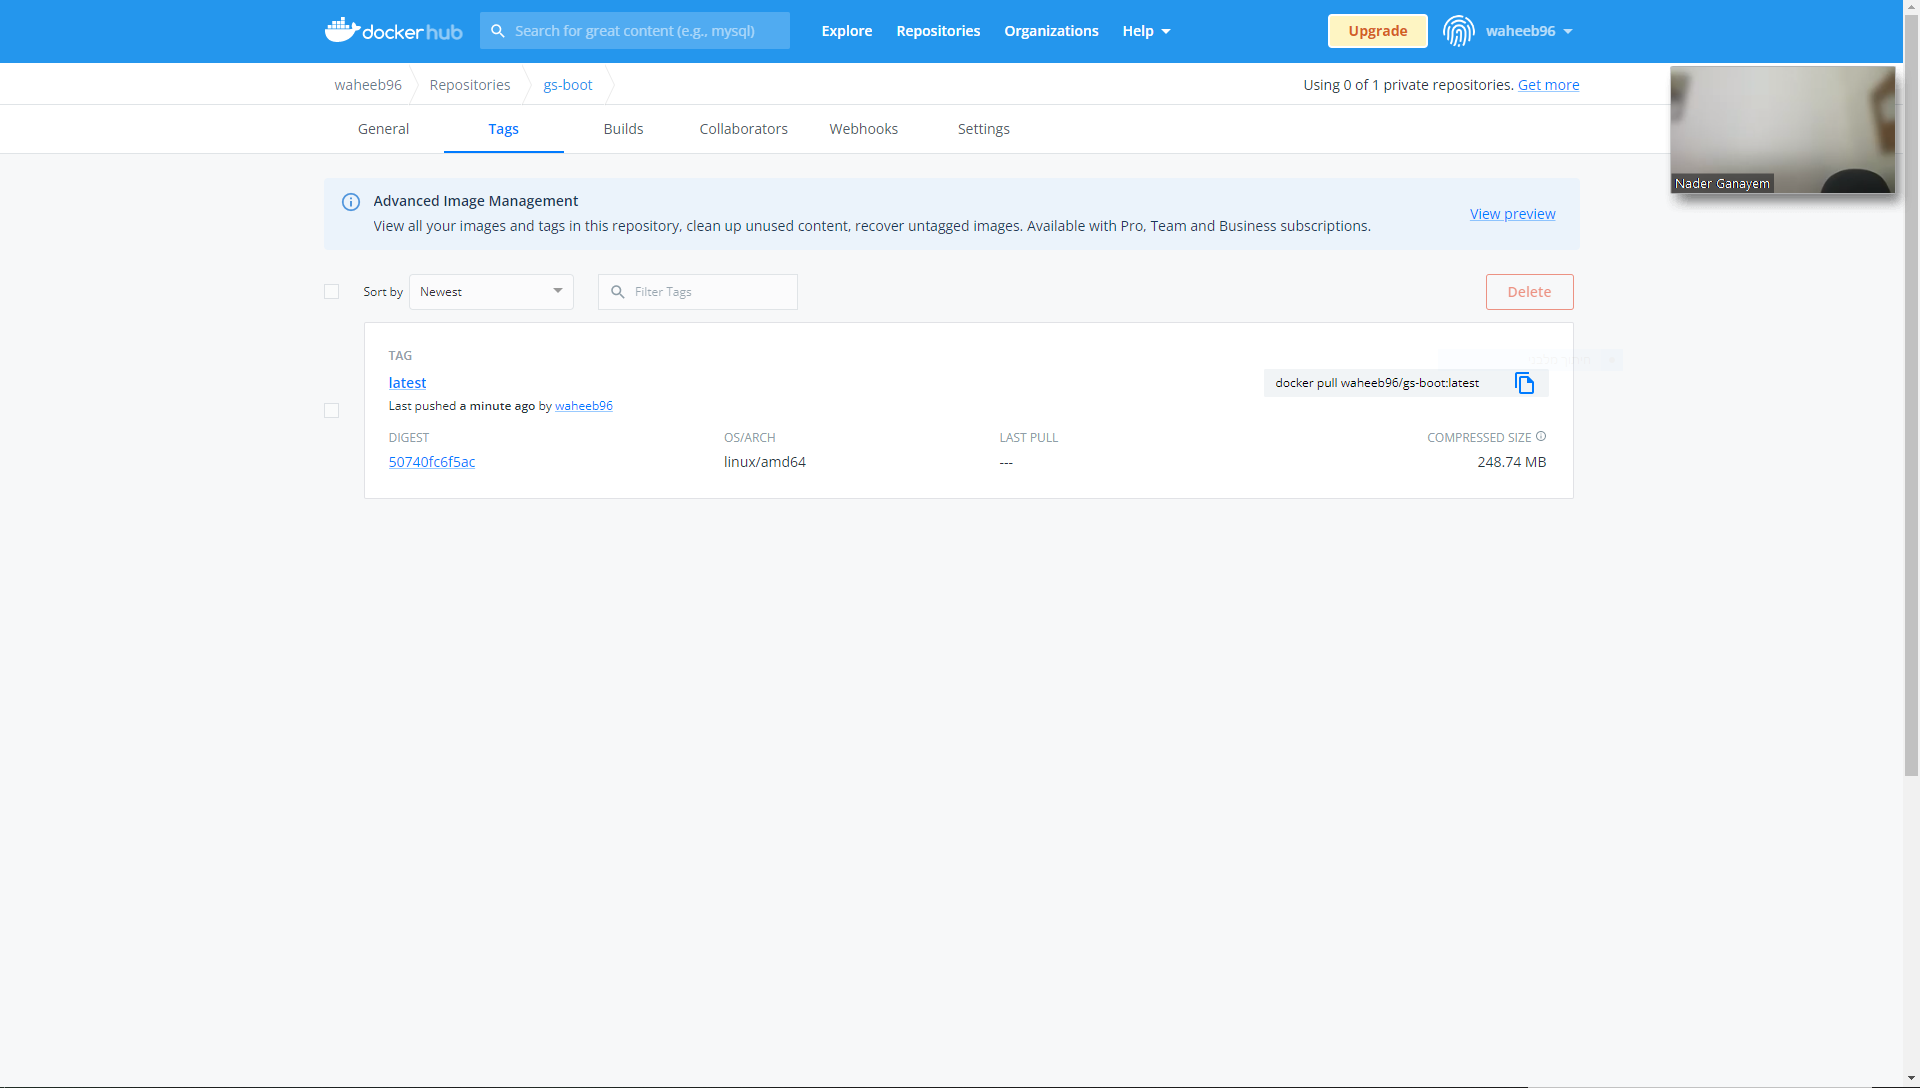Screen dimensions: 1920x1088
Task: Click the Delete button
Action: [1529, 291]
